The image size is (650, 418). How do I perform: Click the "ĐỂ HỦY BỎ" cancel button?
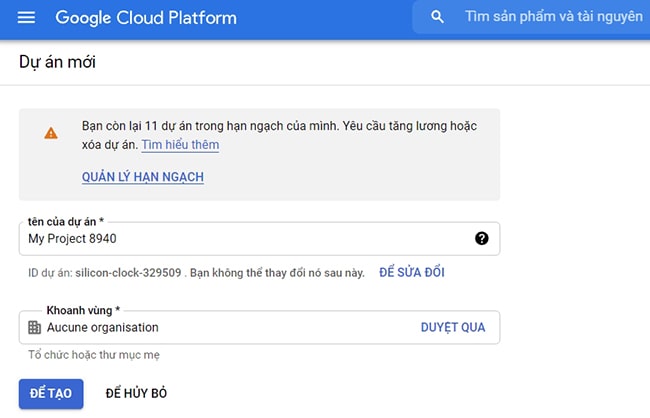(x=136, y=393)
